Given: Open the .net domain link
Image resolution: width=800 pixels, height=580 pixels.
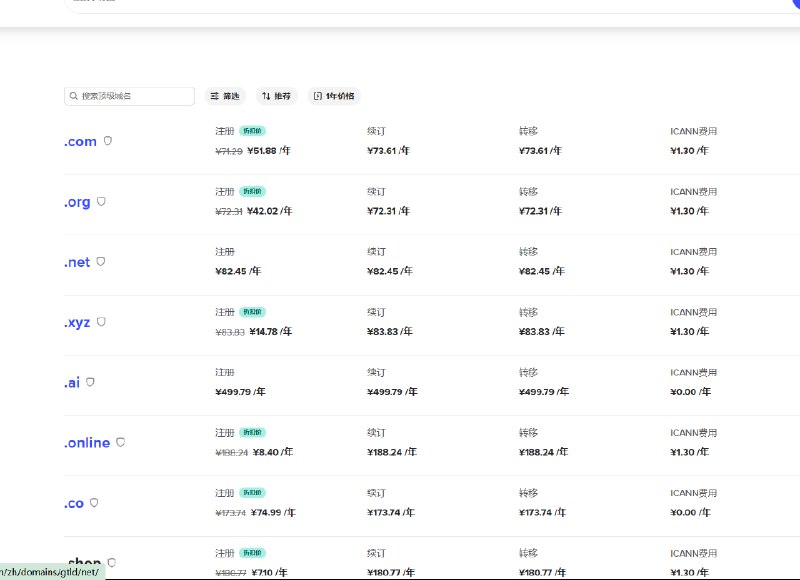Looking at the screenshot, I should pos(77,262).
